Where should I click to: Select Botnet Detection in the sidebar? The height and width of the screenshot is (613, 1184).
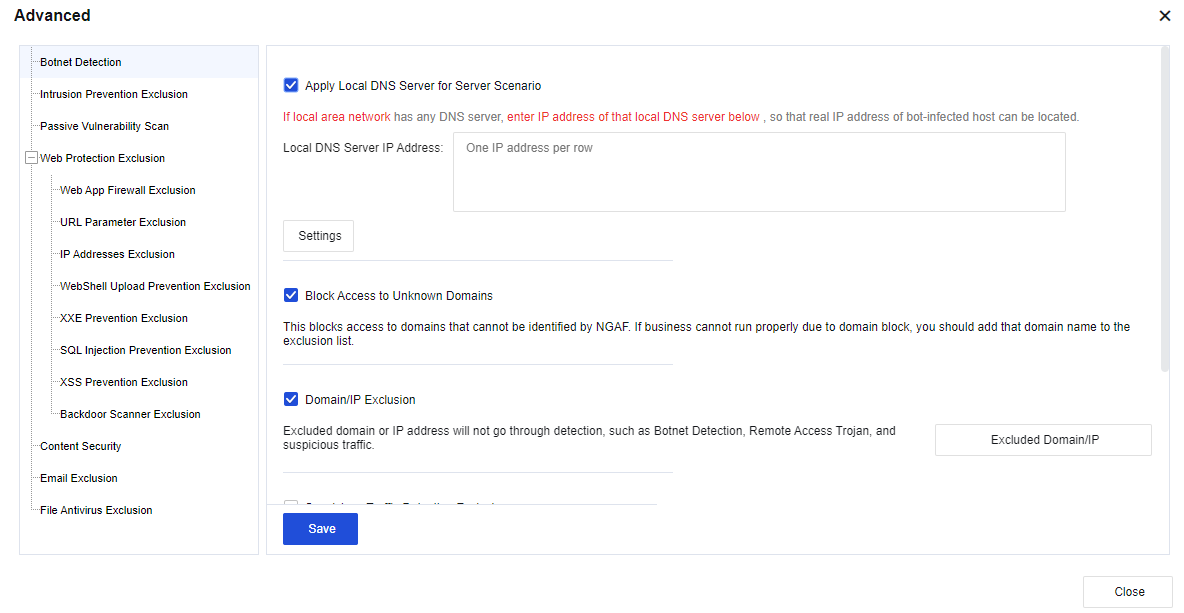[x=81, y=62]
